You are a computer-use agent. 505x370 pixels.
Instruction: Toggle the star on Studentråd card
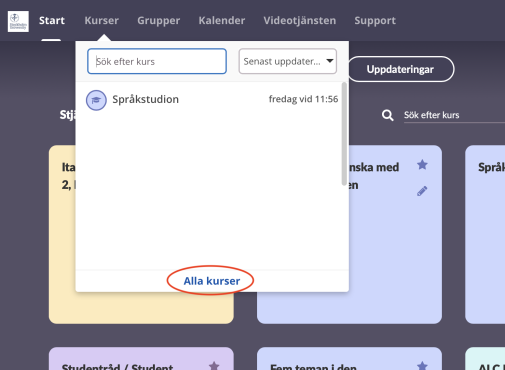click(214, 366)
